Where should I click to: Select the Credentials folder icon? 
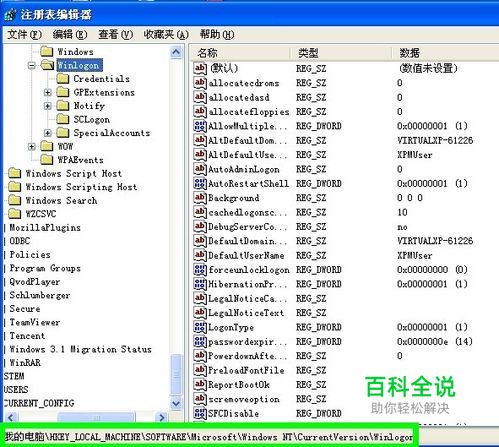pos(62,79)
